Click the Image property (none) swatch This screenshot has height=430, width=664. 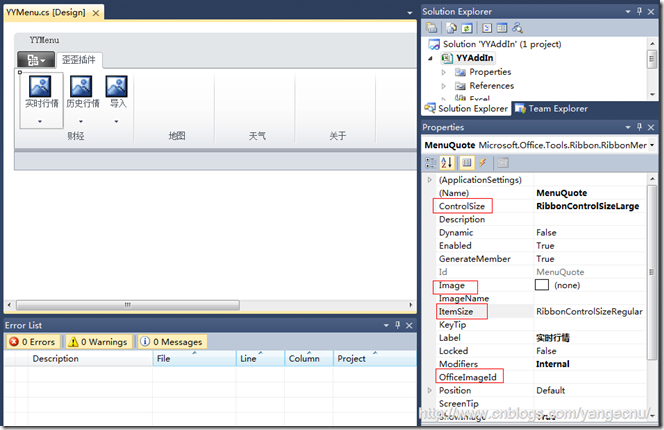tap(542, 285)
